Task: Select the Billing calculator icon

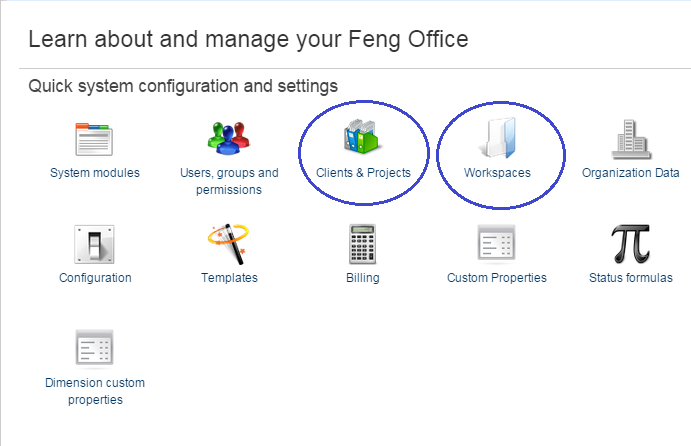Action: pyautogui.click(x=362, y=244)
